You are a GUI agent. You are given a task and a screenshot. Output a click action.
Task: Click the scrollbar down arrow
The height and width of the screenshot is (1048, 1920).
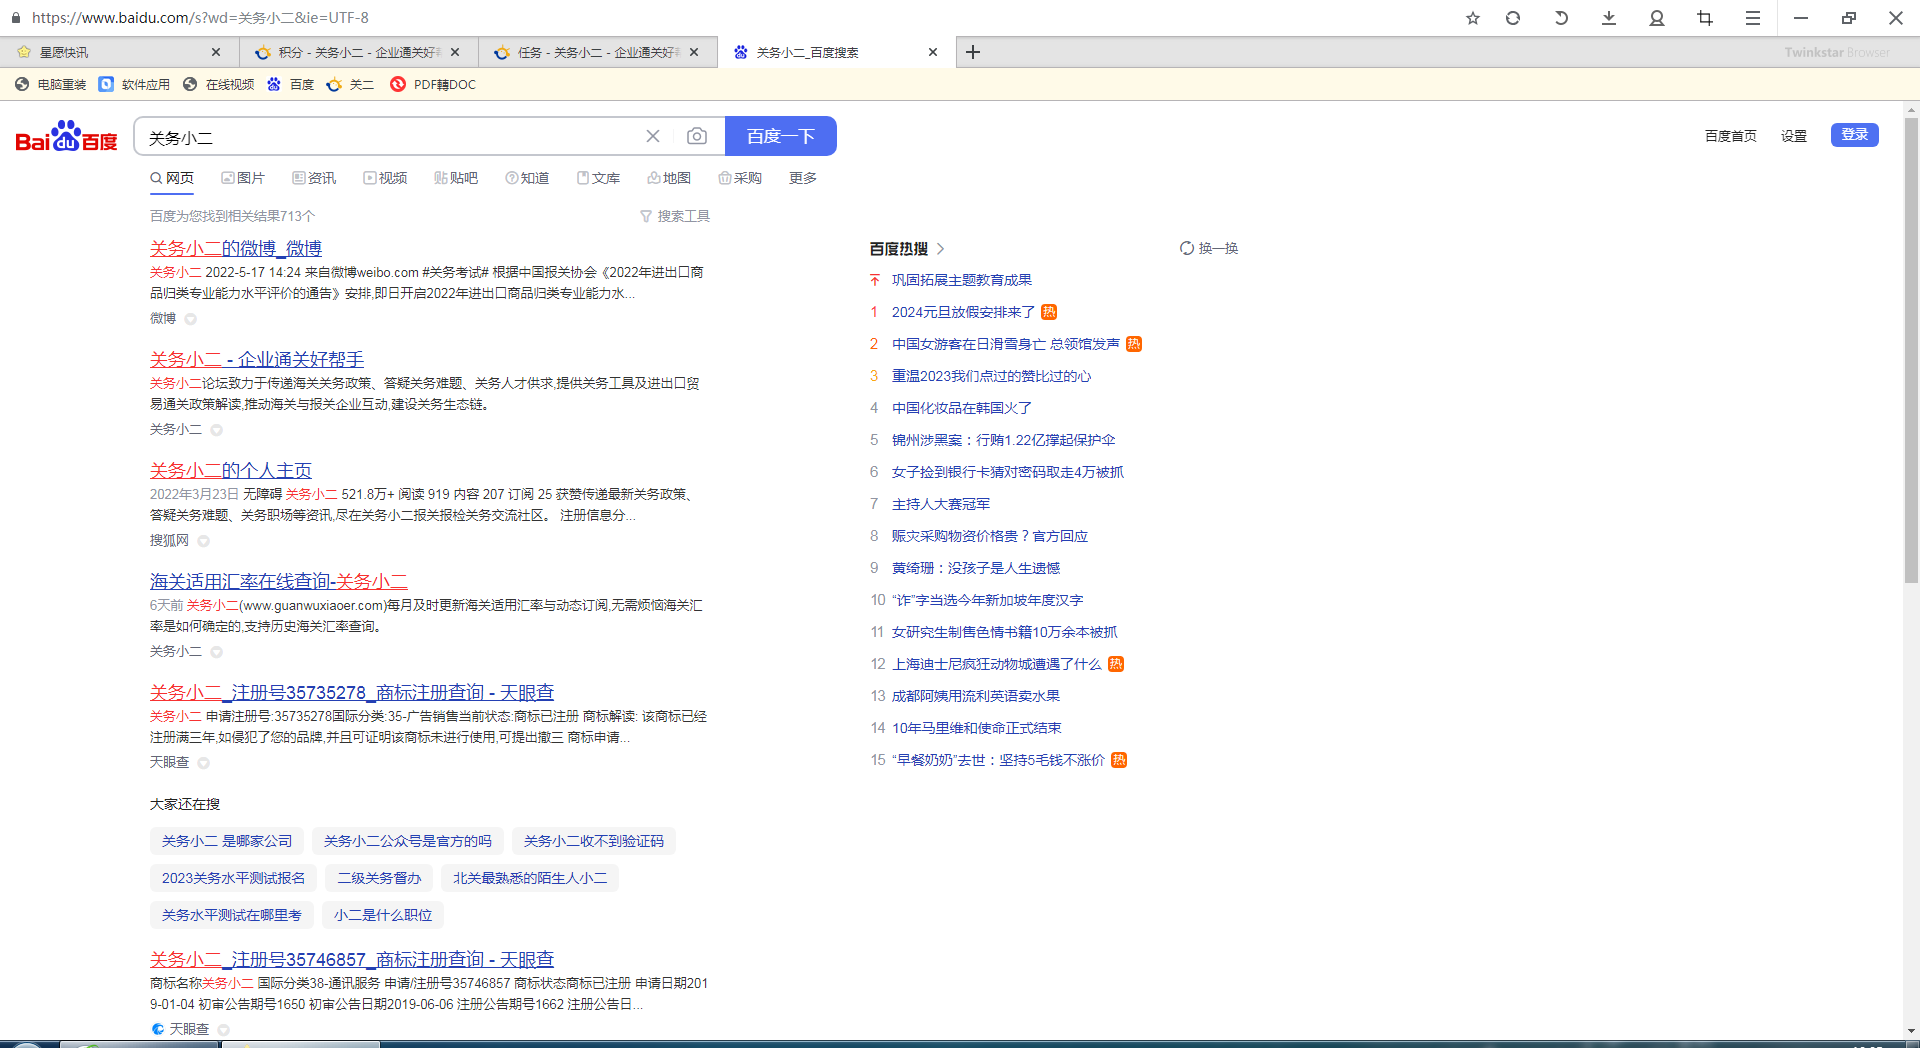[1911, 1030]
